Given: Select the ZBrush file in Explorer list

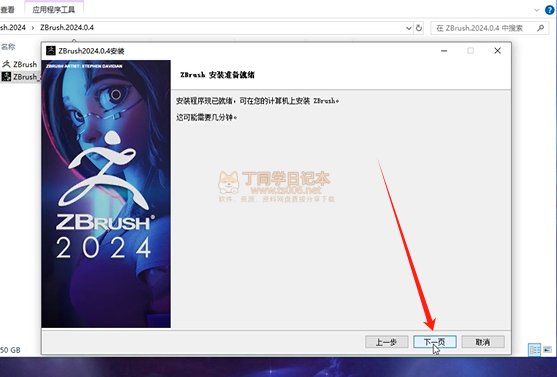Looking at the screenshot, I should pyautogui.click(x=20, y=64).
